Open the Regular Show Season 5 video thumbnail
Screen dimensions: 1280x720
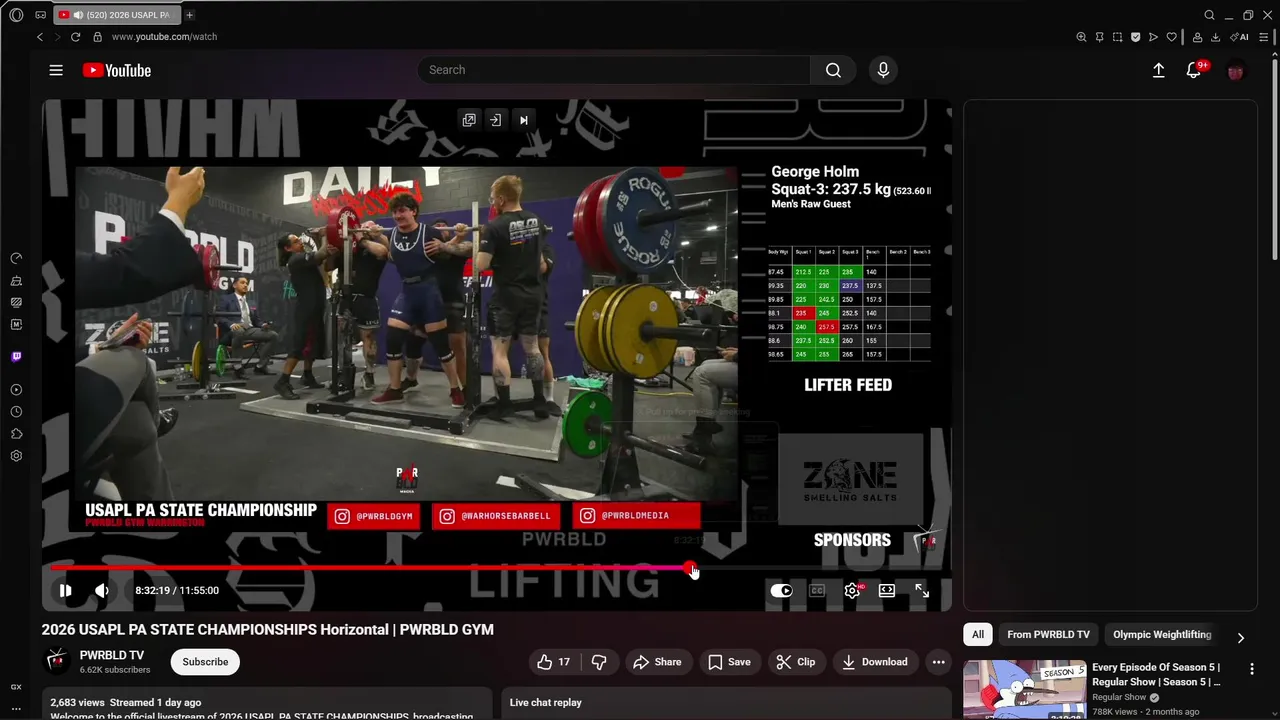(1024, 689)
